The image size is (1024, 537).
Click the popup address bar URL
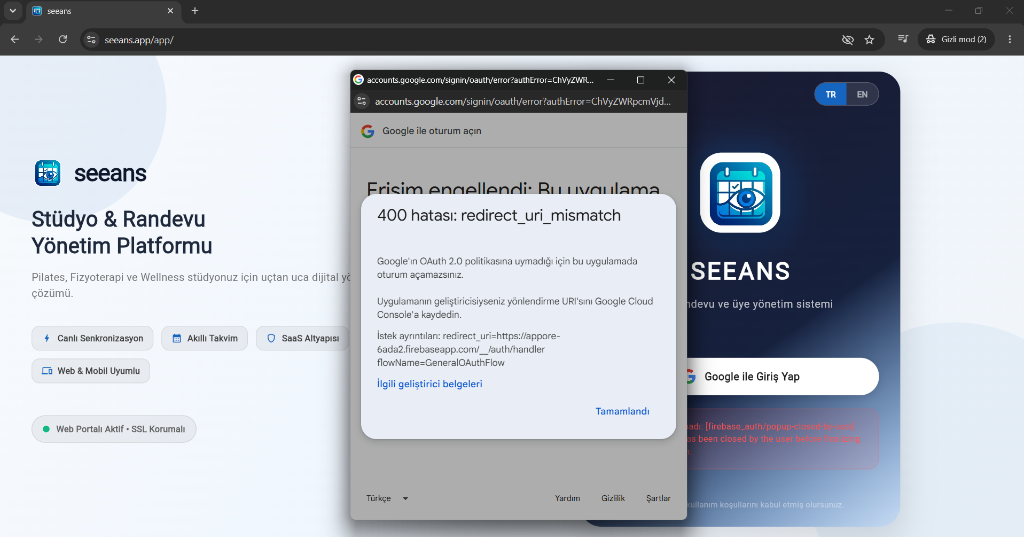point(522,101)
